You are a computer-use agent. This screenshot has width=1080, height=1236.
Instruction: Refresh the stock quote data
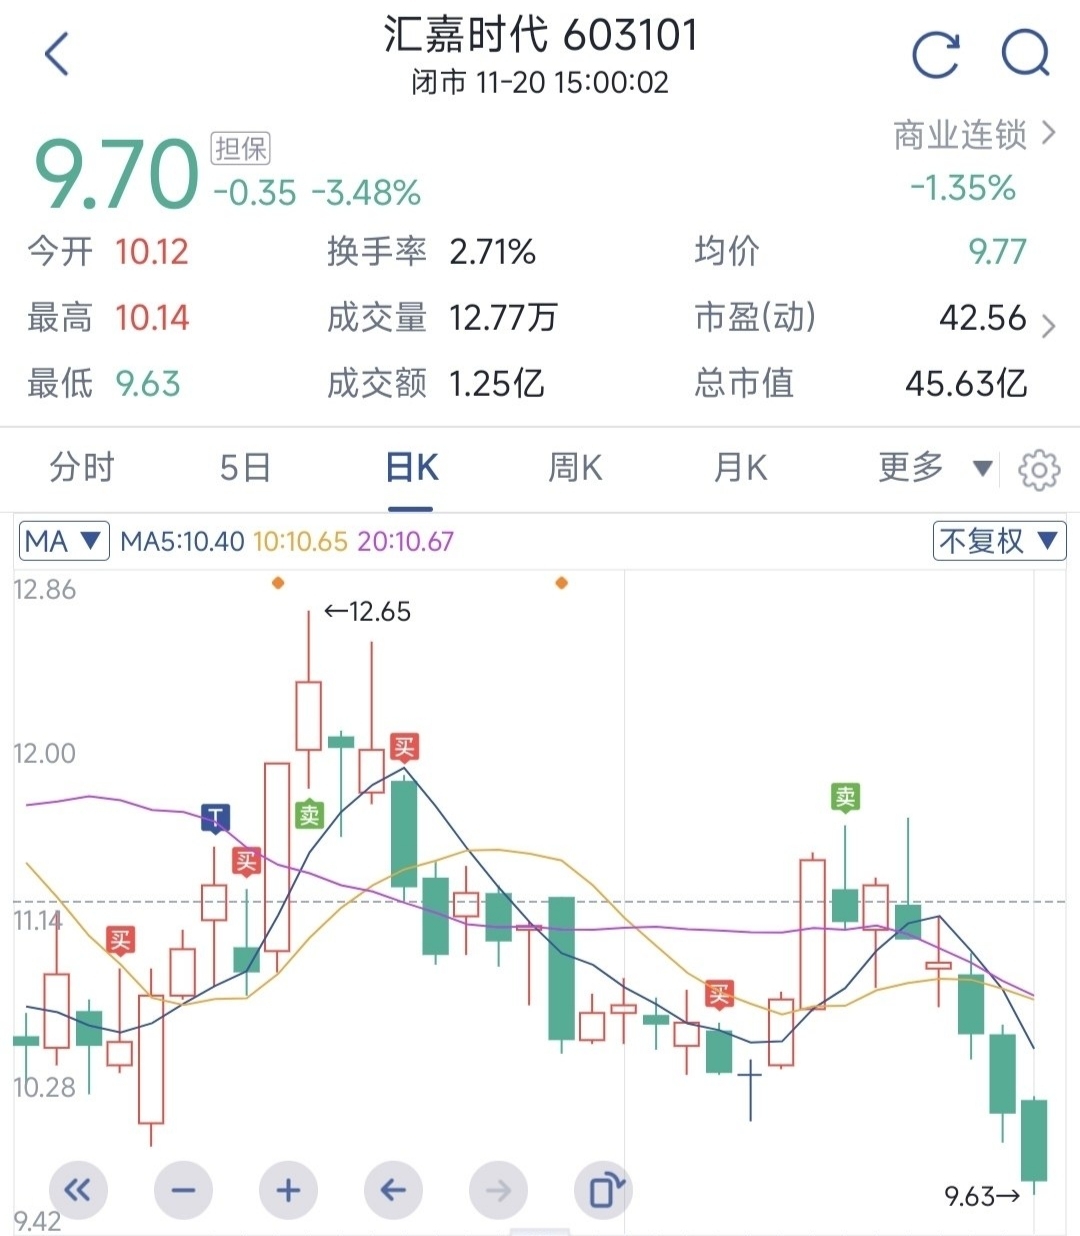935,54
